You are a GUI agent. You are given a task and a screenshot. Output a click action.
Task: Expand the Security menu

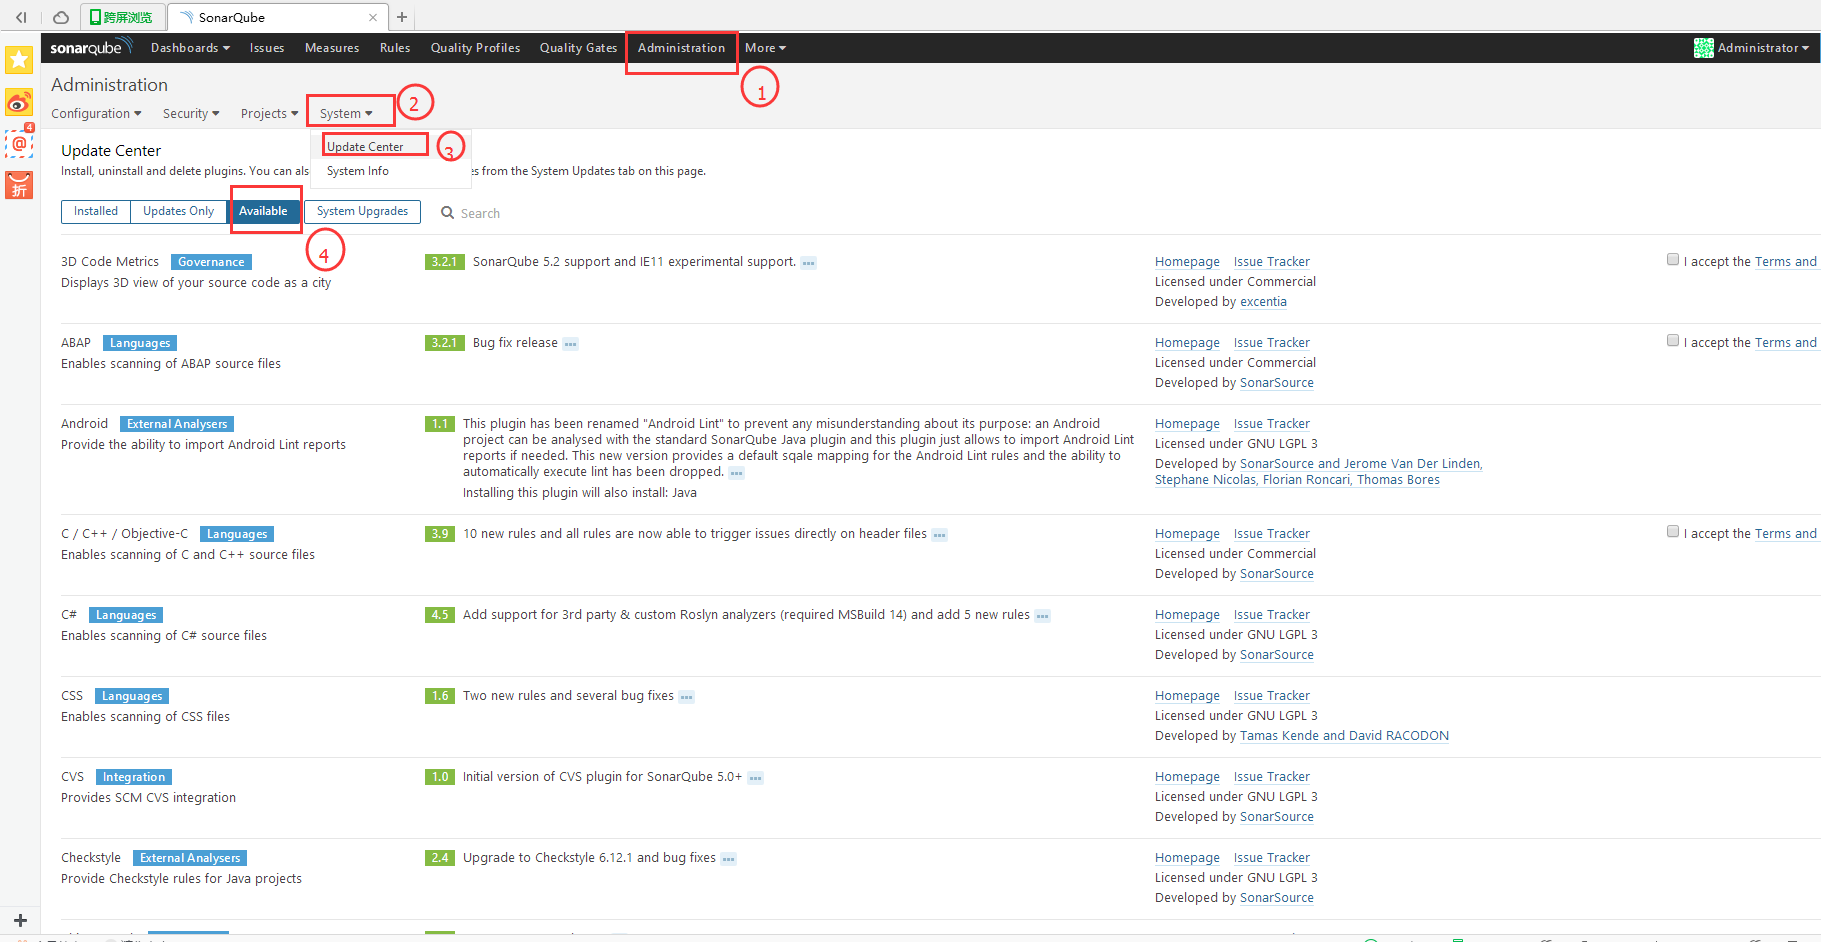coord(191,114)
